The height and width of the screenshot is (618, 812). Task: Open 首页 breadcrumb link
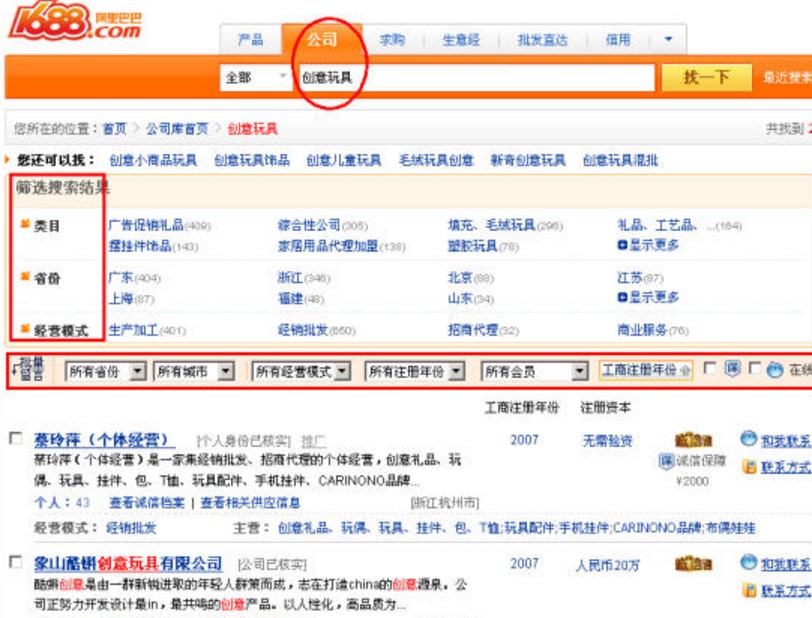pos(114,128)
